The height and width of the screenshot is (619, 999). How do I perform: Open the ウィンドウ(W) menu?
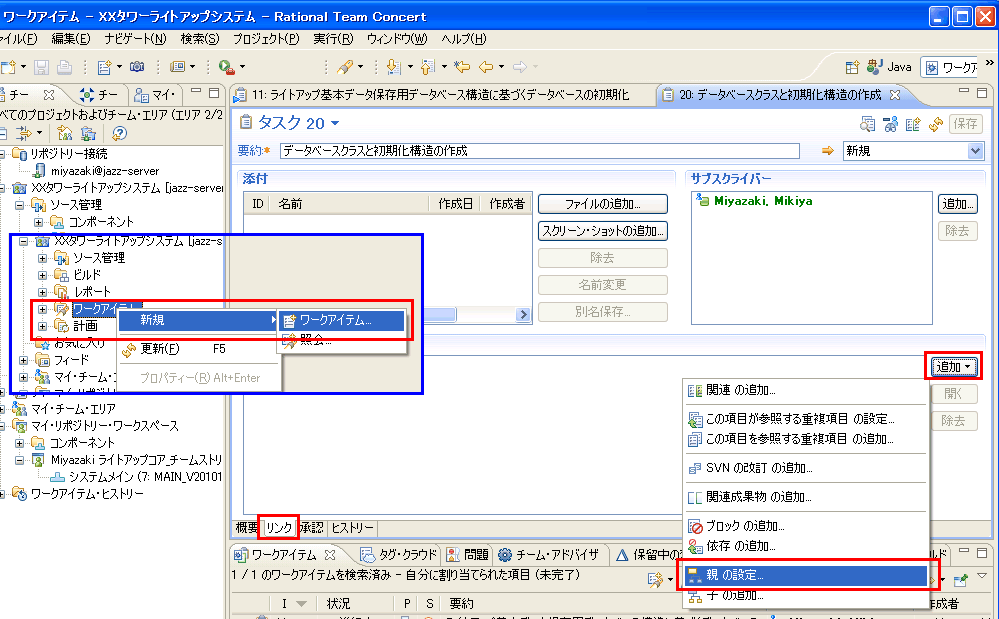click(397, 39)
